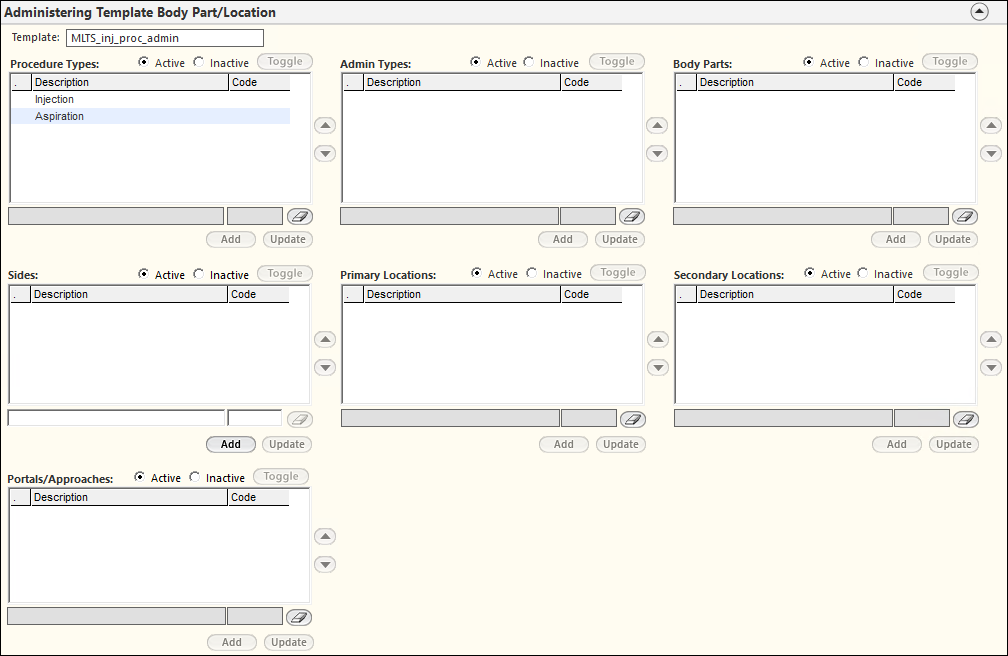The width and height of the screenshot is (1008, 656).
Task: Select Inactive radio for Body Parts
Action: 863,62
